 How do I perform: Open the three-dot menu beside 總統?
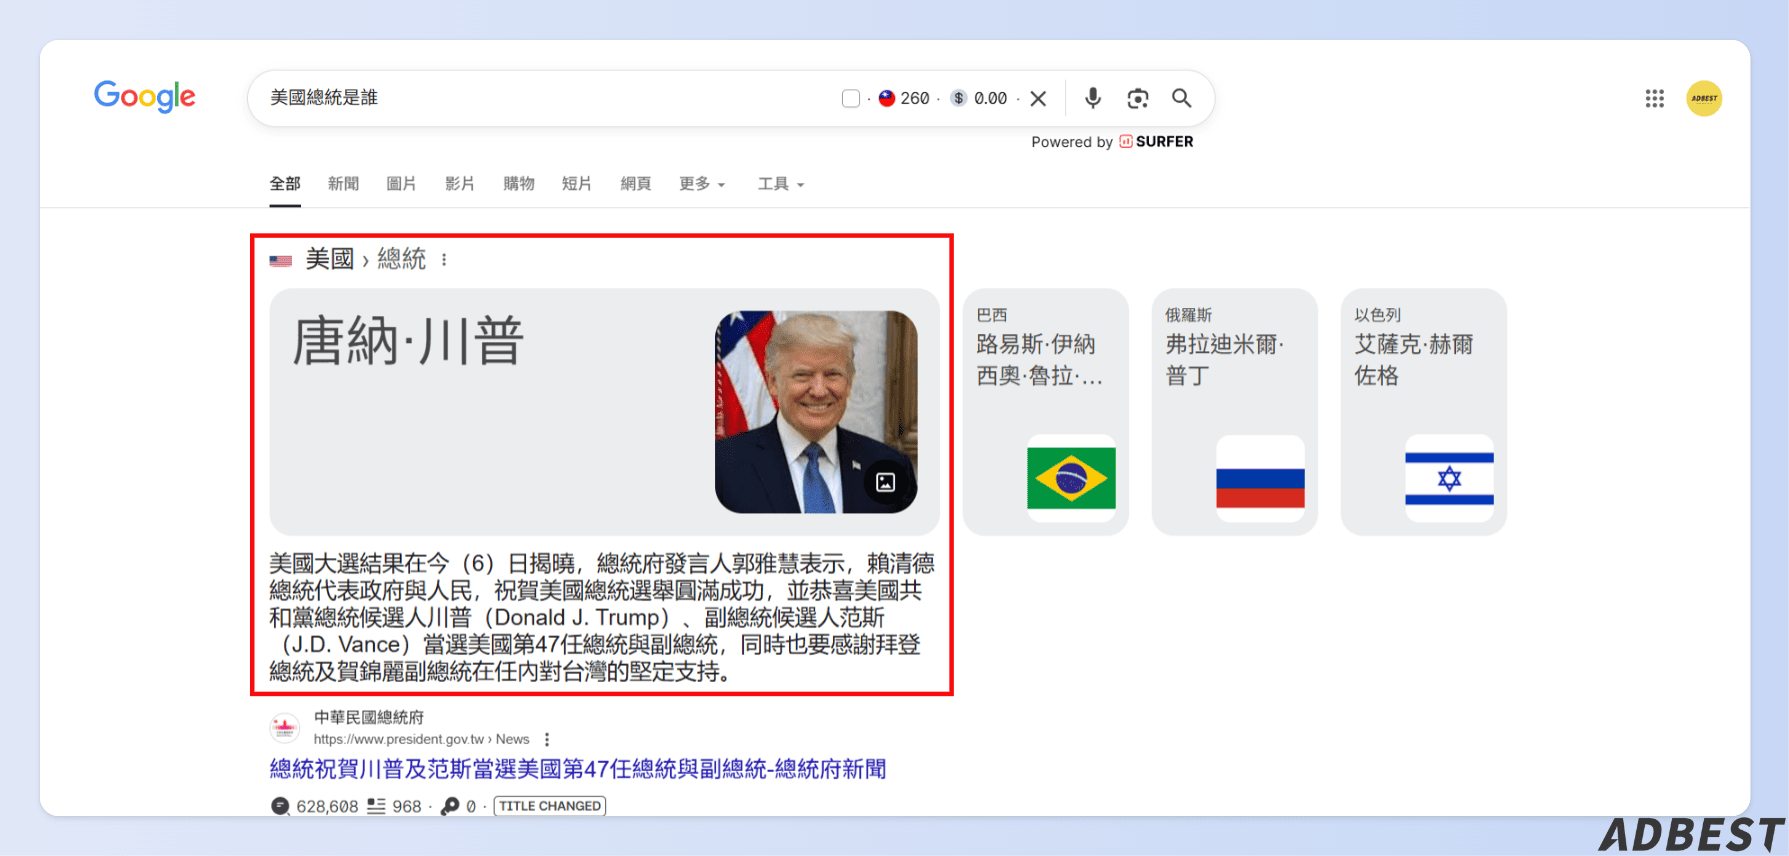tap(444, 260)
